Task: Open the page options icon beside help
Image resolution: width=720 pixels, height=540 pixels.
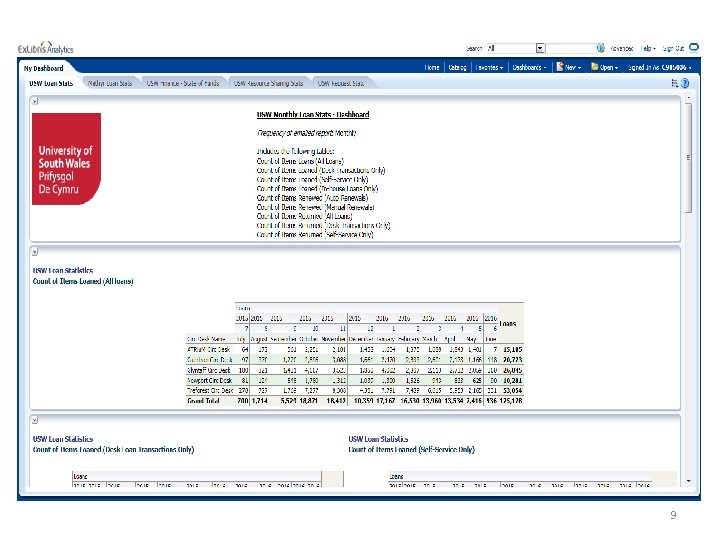Action: click(x=675, y=83)
